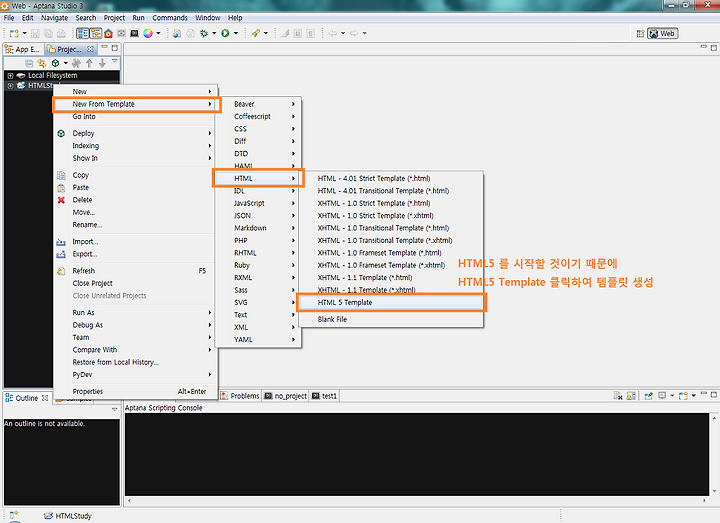720x523 pixels.
Task: Click the globe preview toolbar icon
Action: point(177,33)
